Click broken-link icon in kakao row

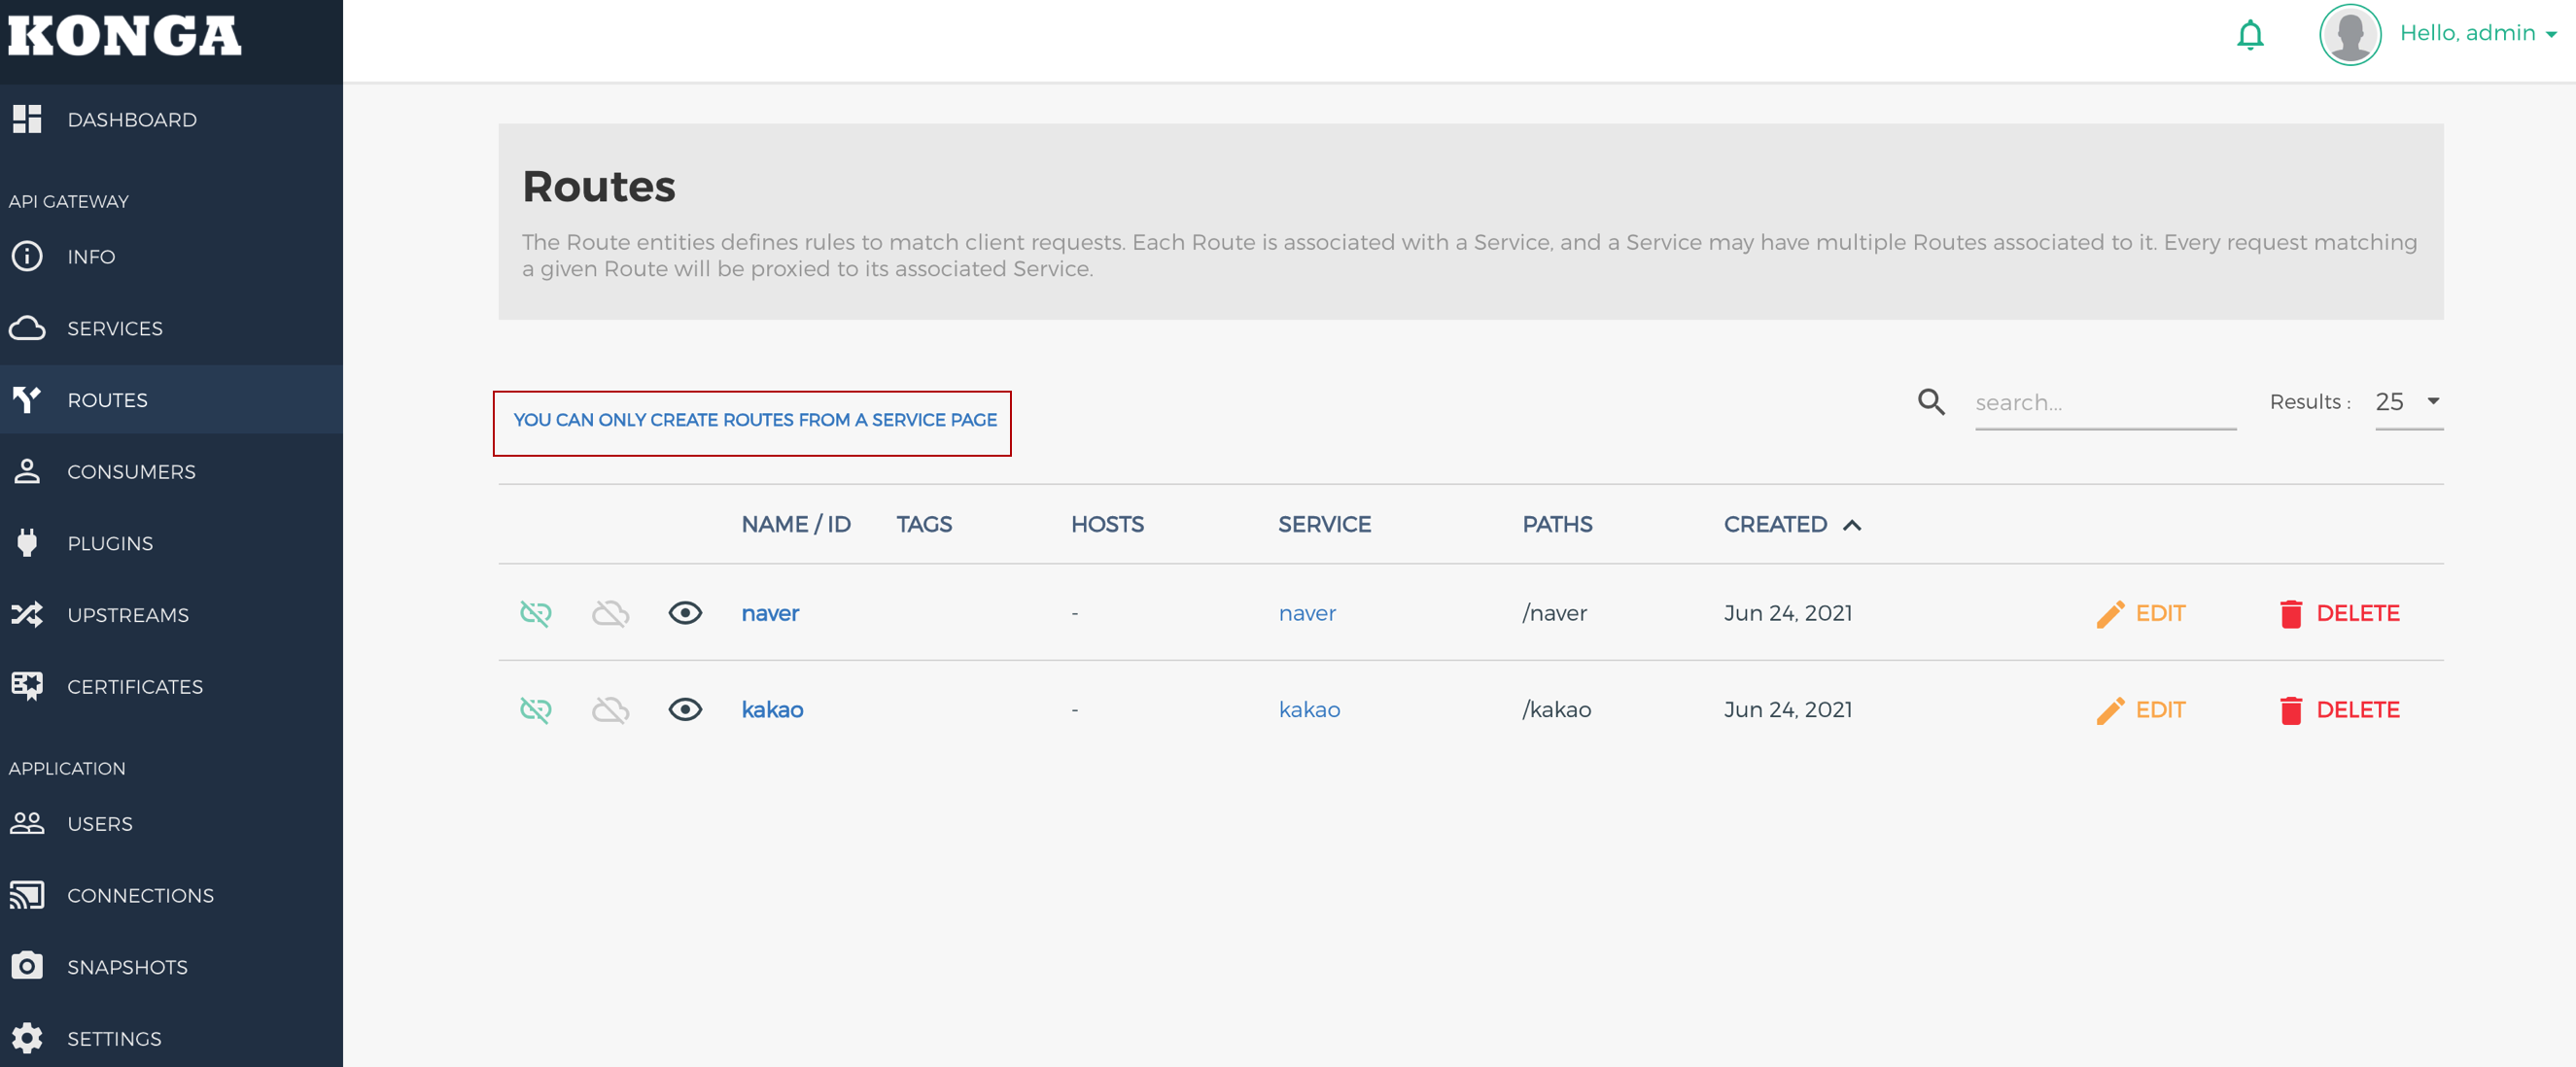pos(536,710)
